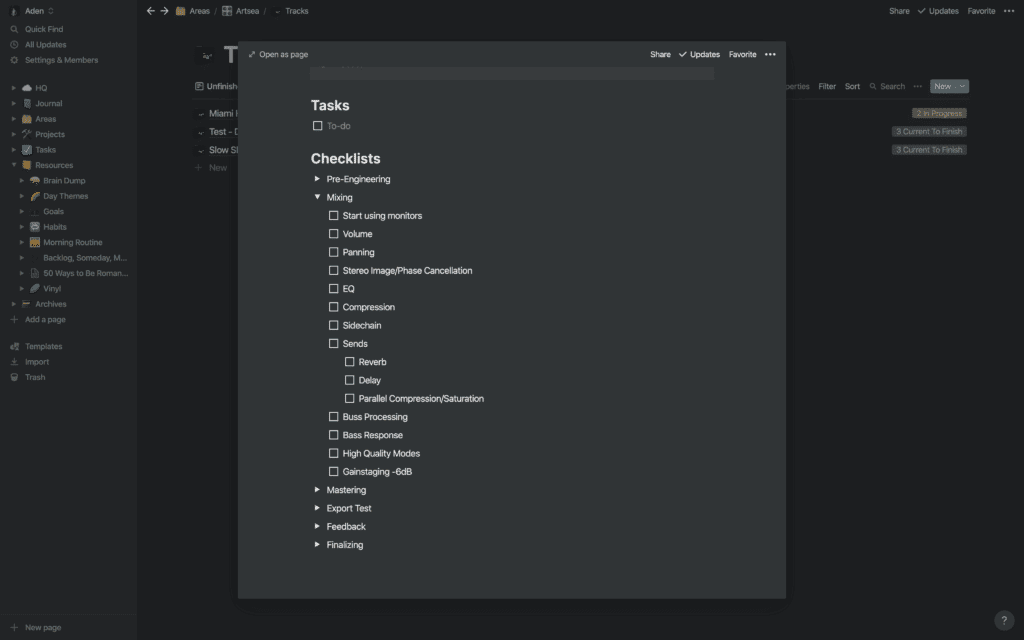Screen dimensions: 1024x640
Task: Open the Trash icon in sidebar
Action: (14, 377)
